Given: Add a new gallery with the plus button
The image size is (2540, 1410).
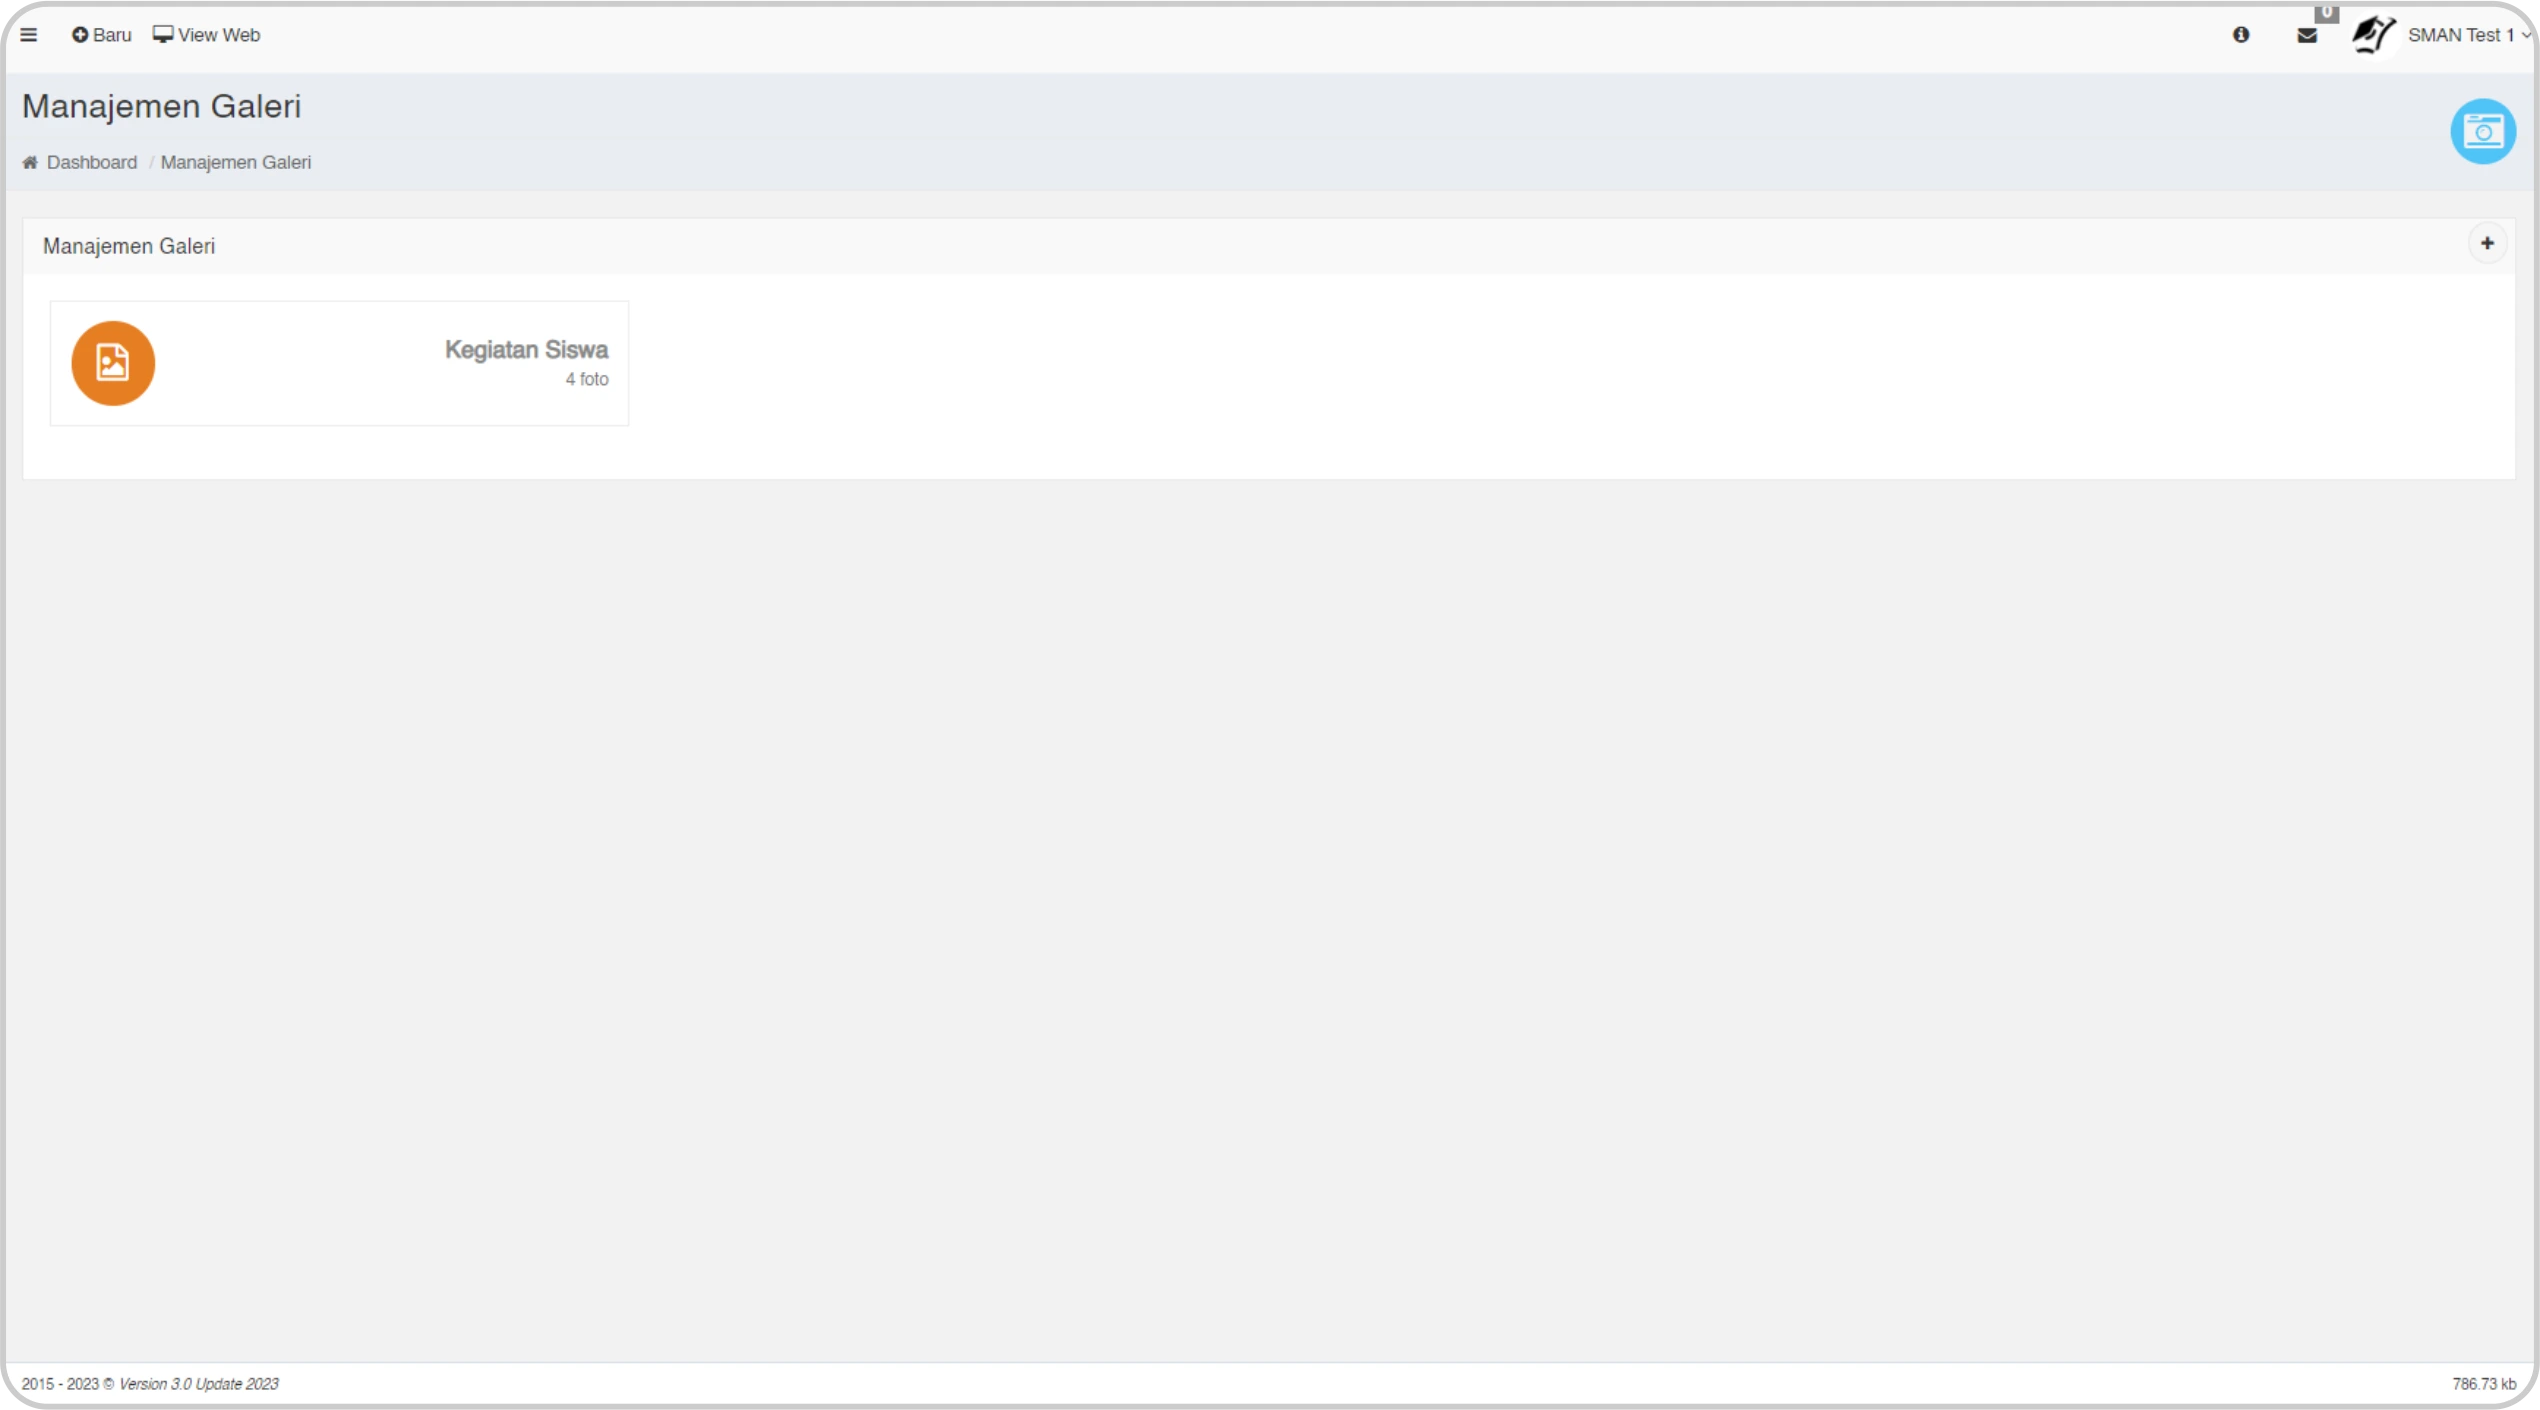Looking at the screenshot, I should tap(2487, 244).
